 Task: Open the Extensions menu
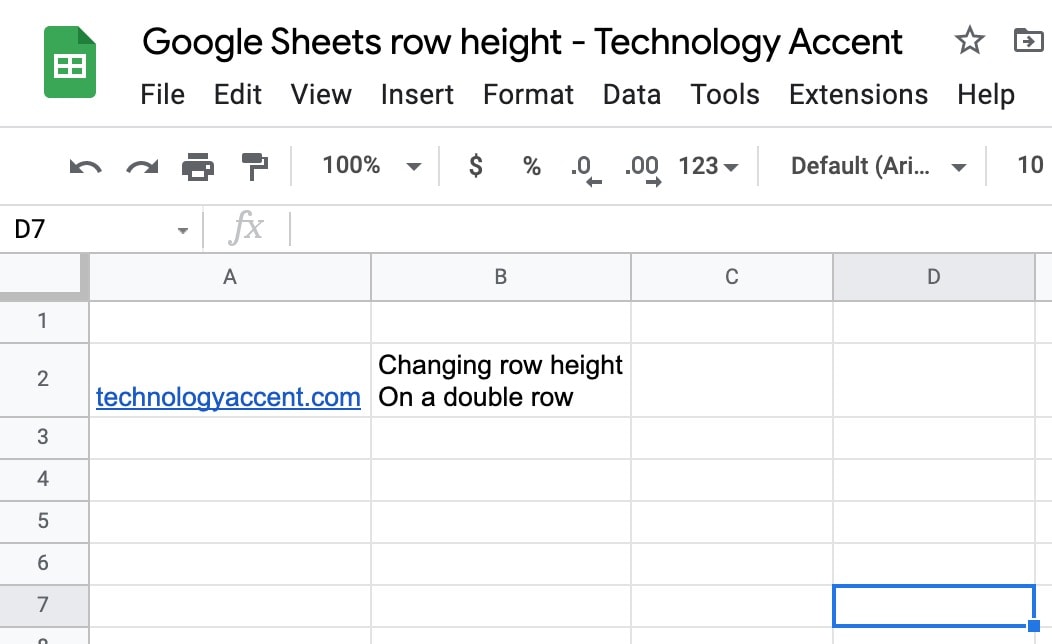point(858,95)
